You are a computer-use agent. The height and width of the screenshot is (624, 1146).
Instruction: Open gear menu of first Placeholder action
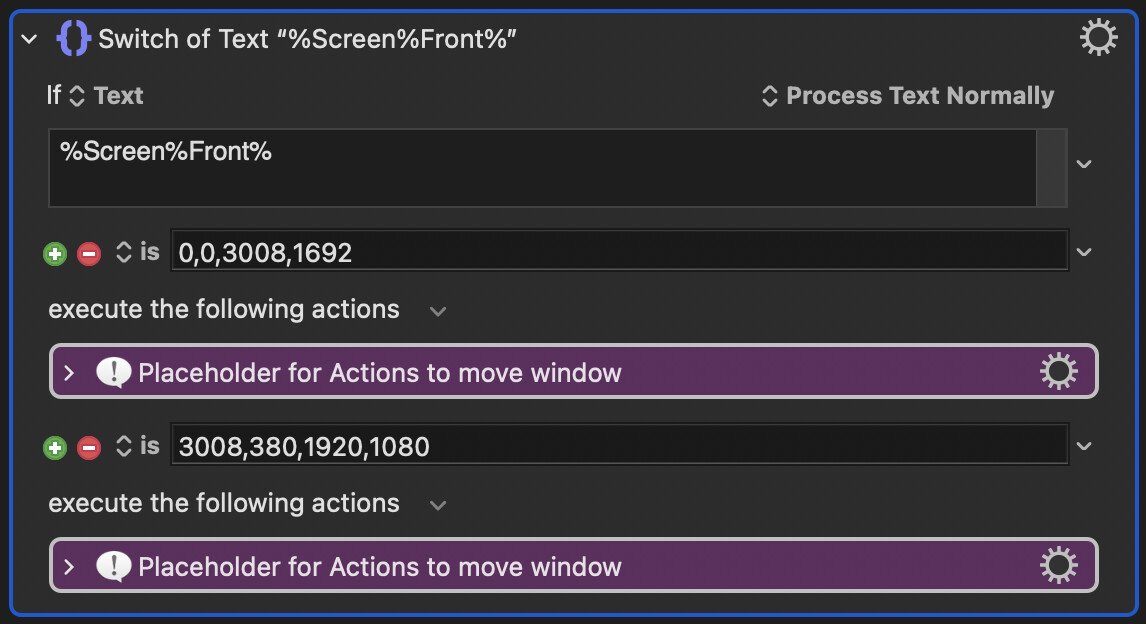pyautogui.click(x=1058, y=371)
